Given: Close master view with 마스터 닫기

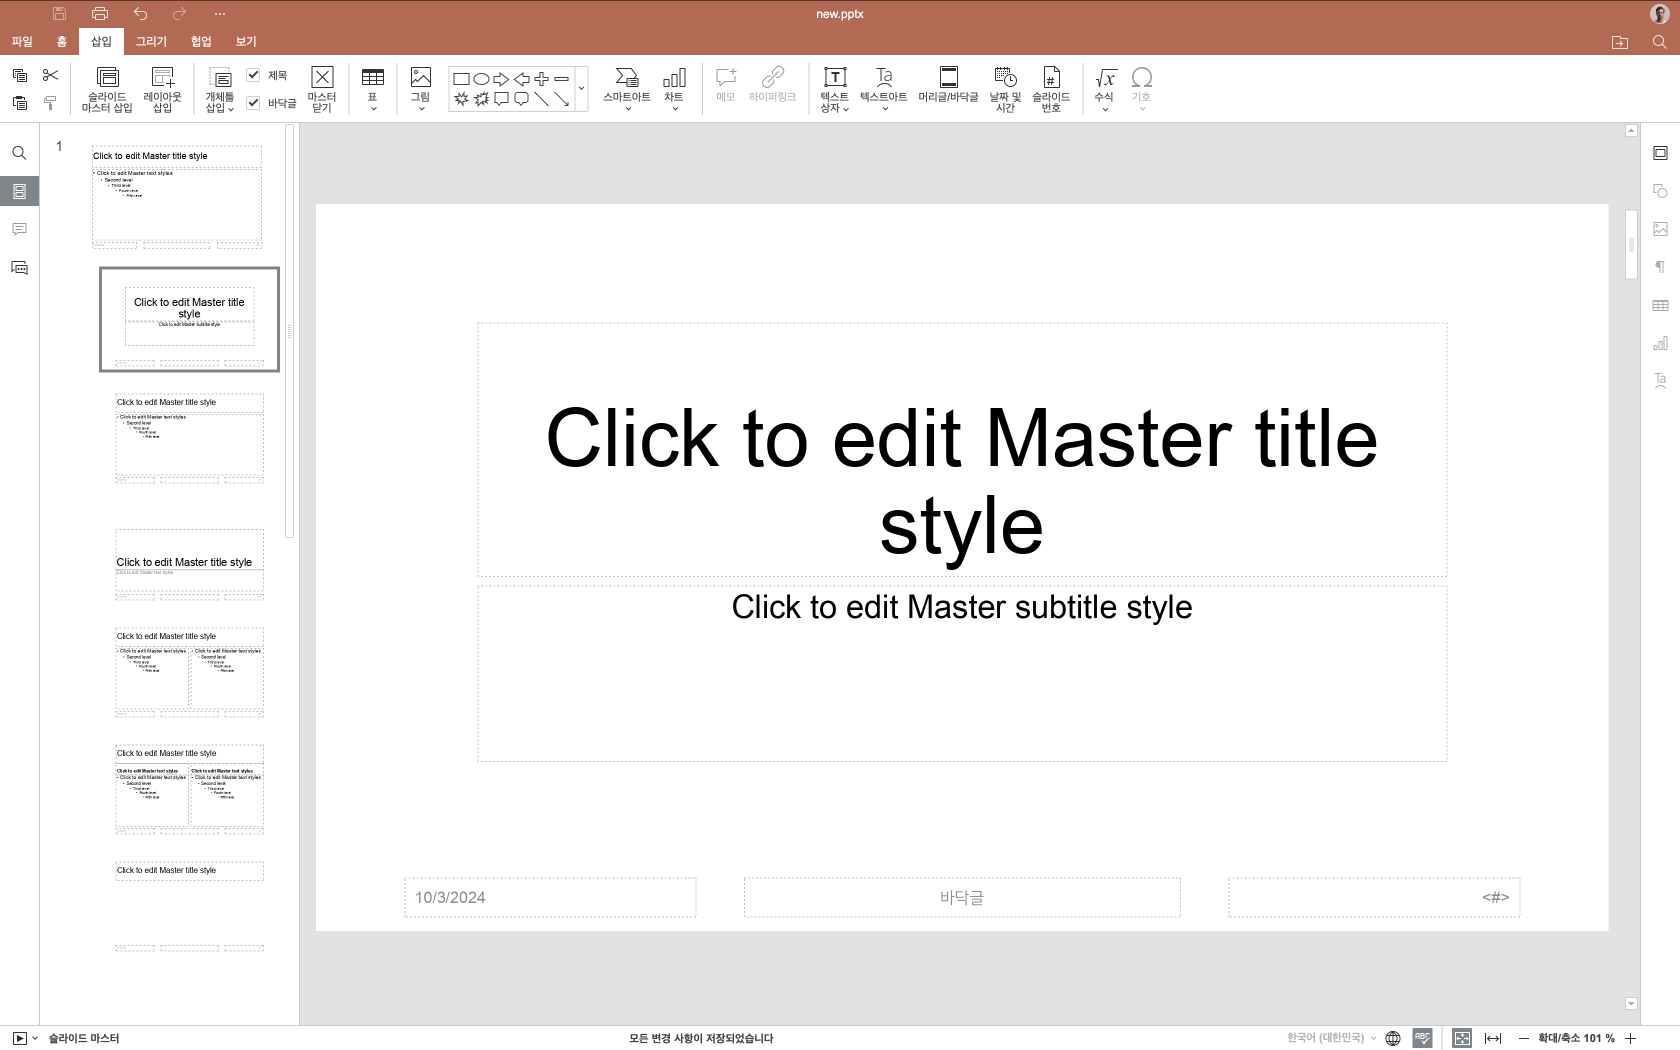Looking at the screenshot, I should (x=322, y=89).
